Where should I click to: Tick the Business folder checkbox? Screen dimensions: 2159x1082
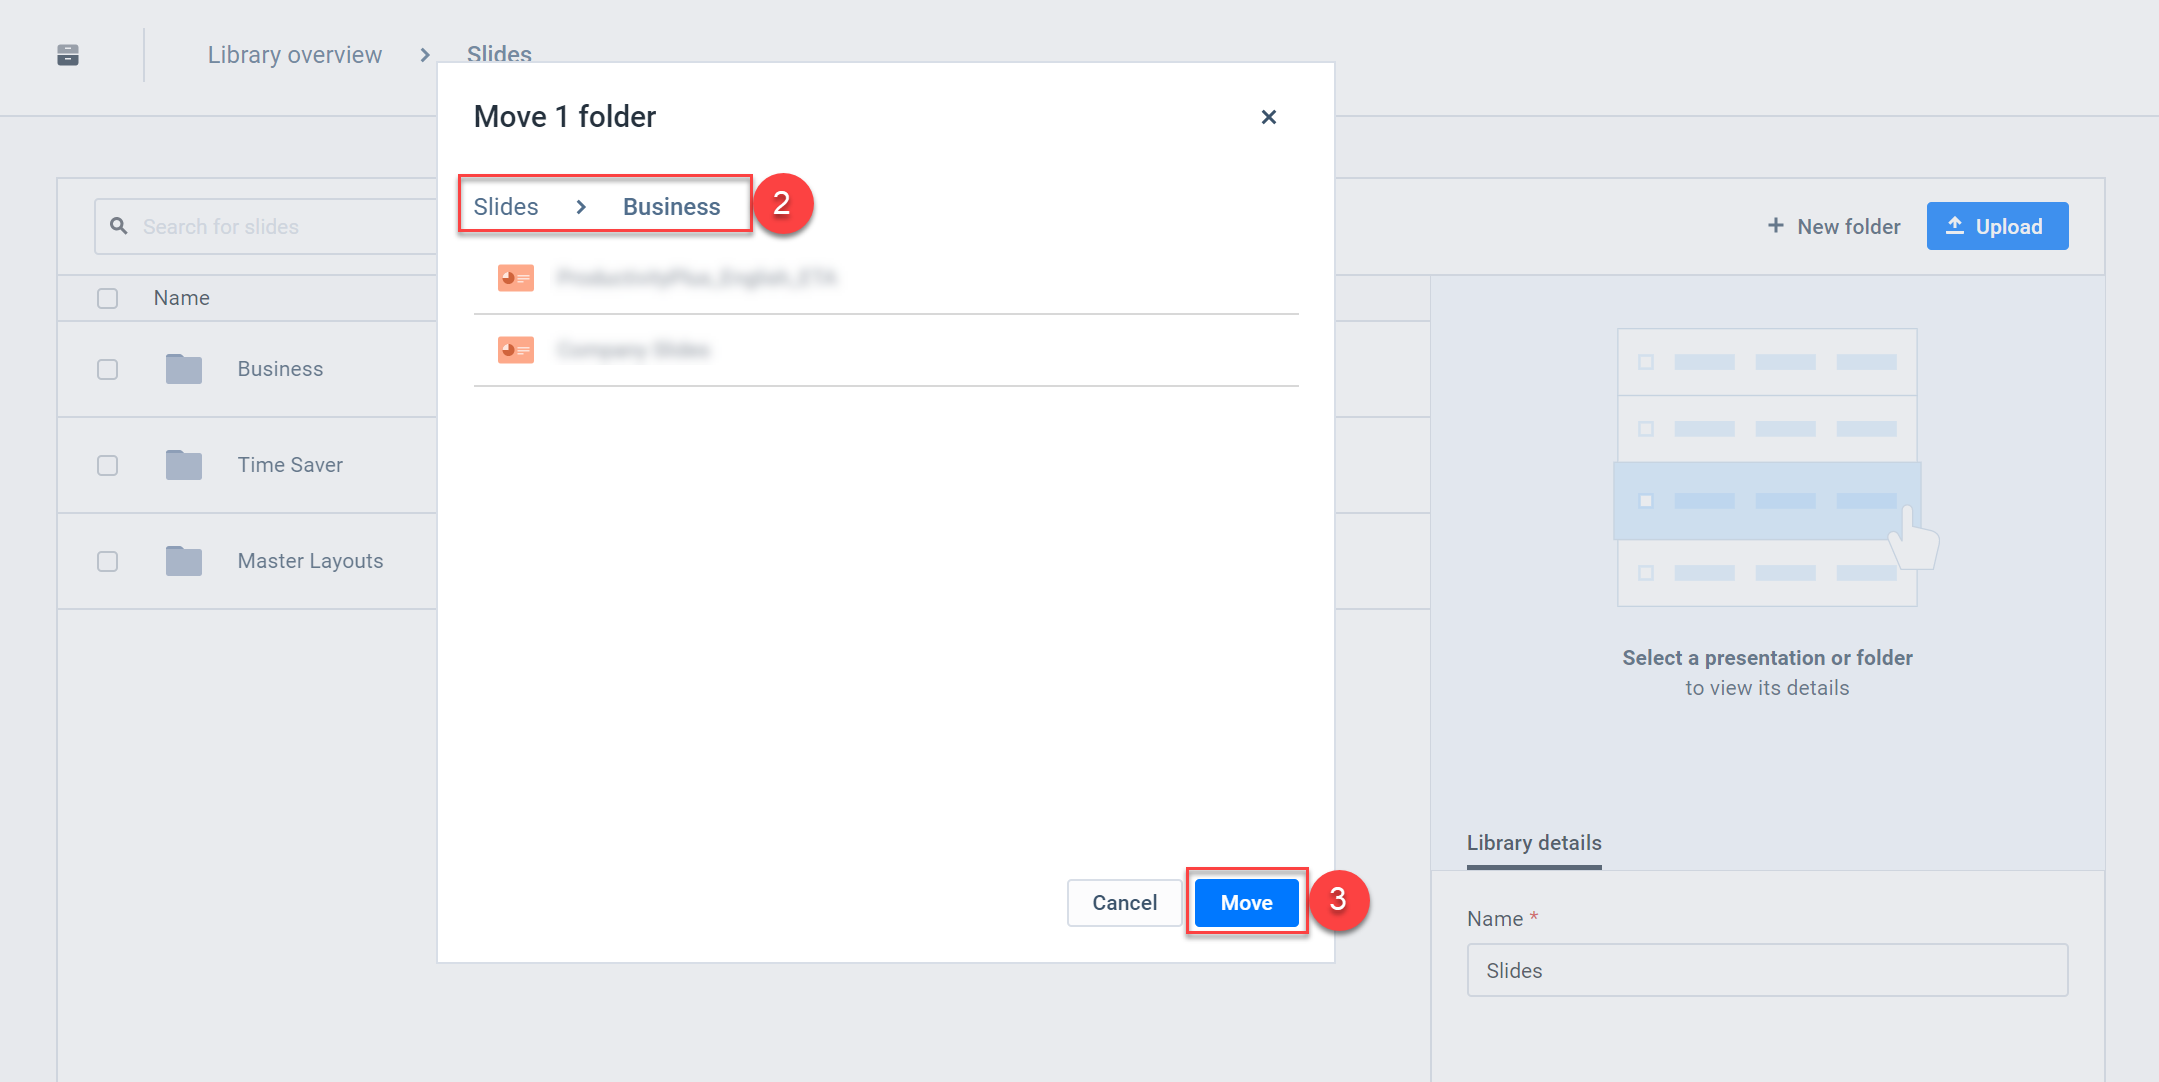click(x=107, y=369)
